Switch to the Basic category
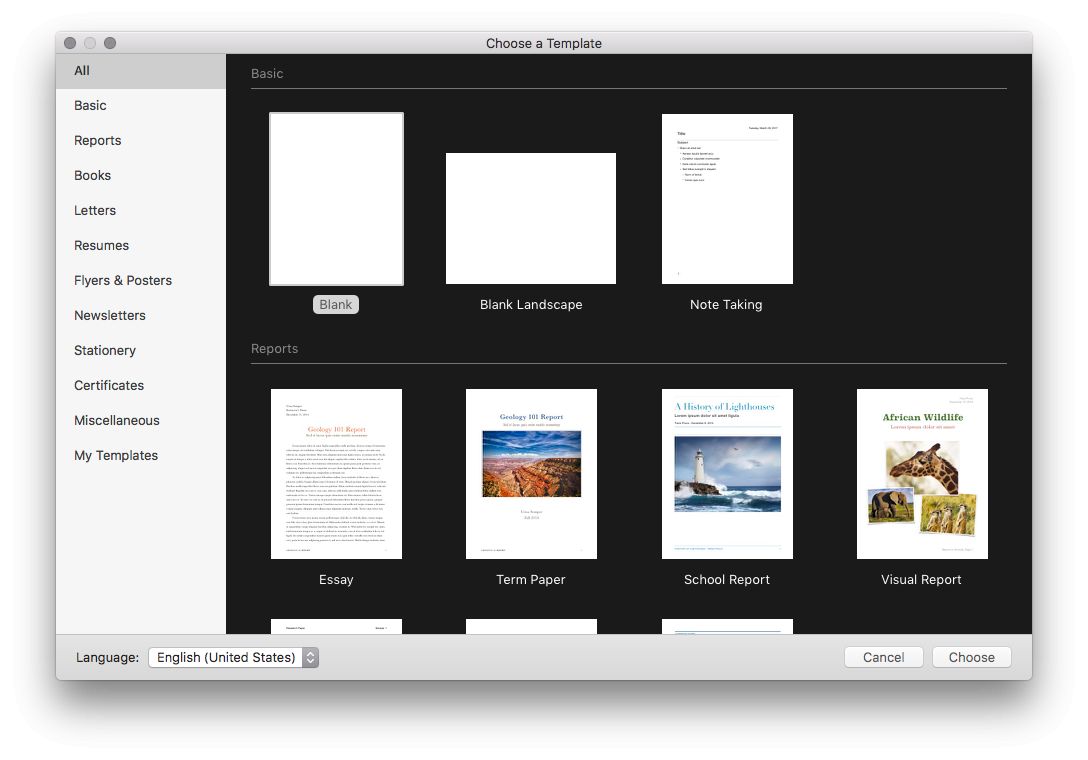 tap(90, 106)
